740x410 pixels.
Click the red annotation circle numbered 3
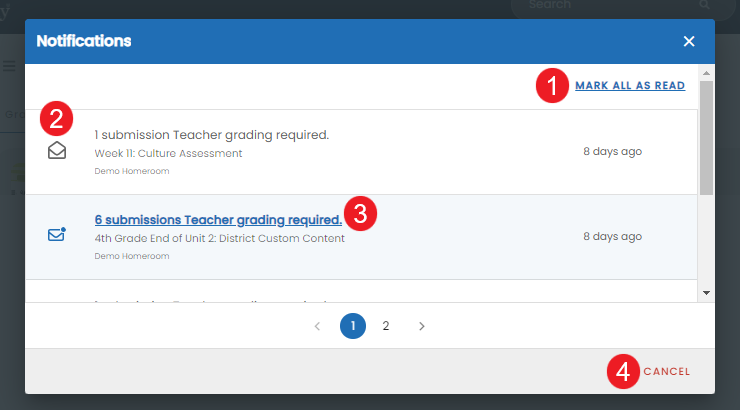[361, 214]
